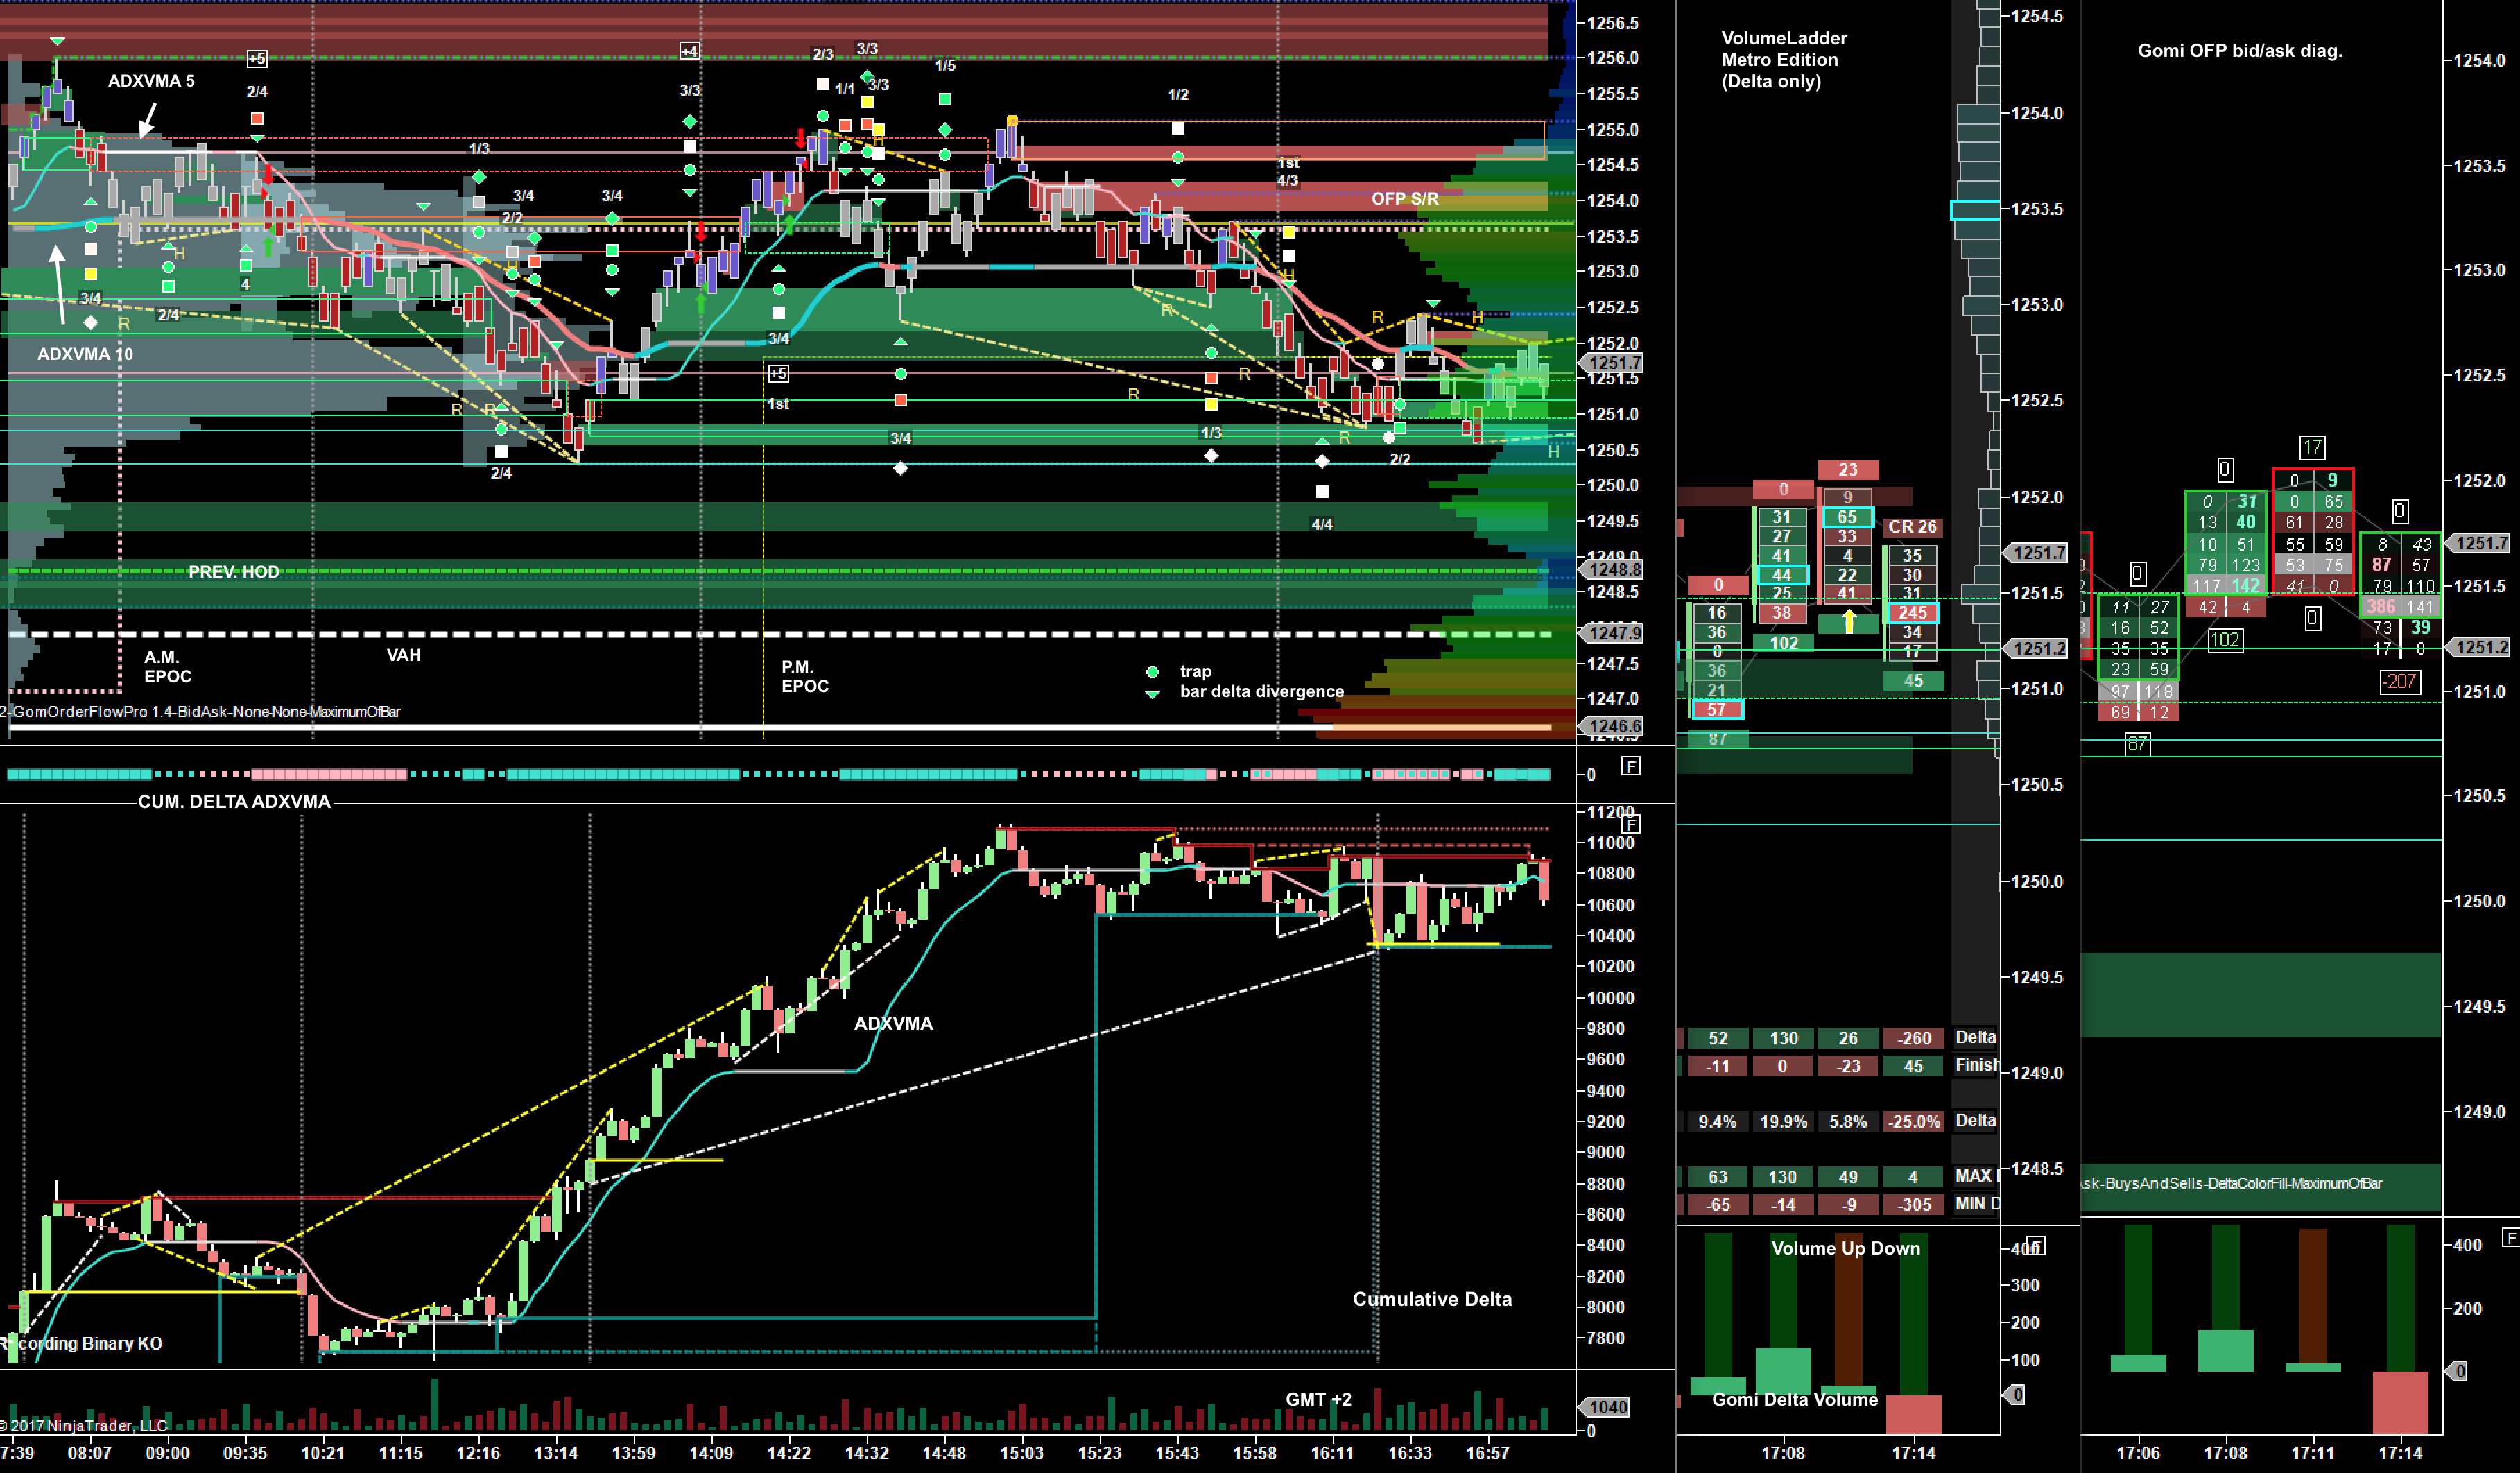Click the 1247.9 price marker on main chart

1611,633
